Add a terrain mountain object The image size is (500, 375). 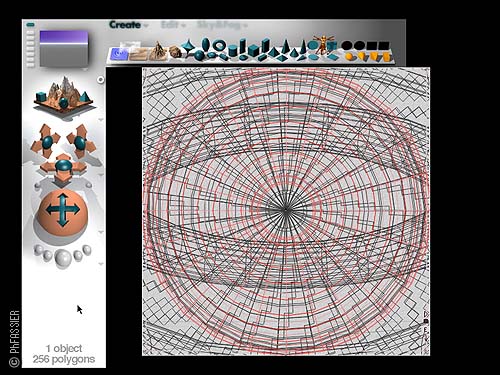click(158, 51)
